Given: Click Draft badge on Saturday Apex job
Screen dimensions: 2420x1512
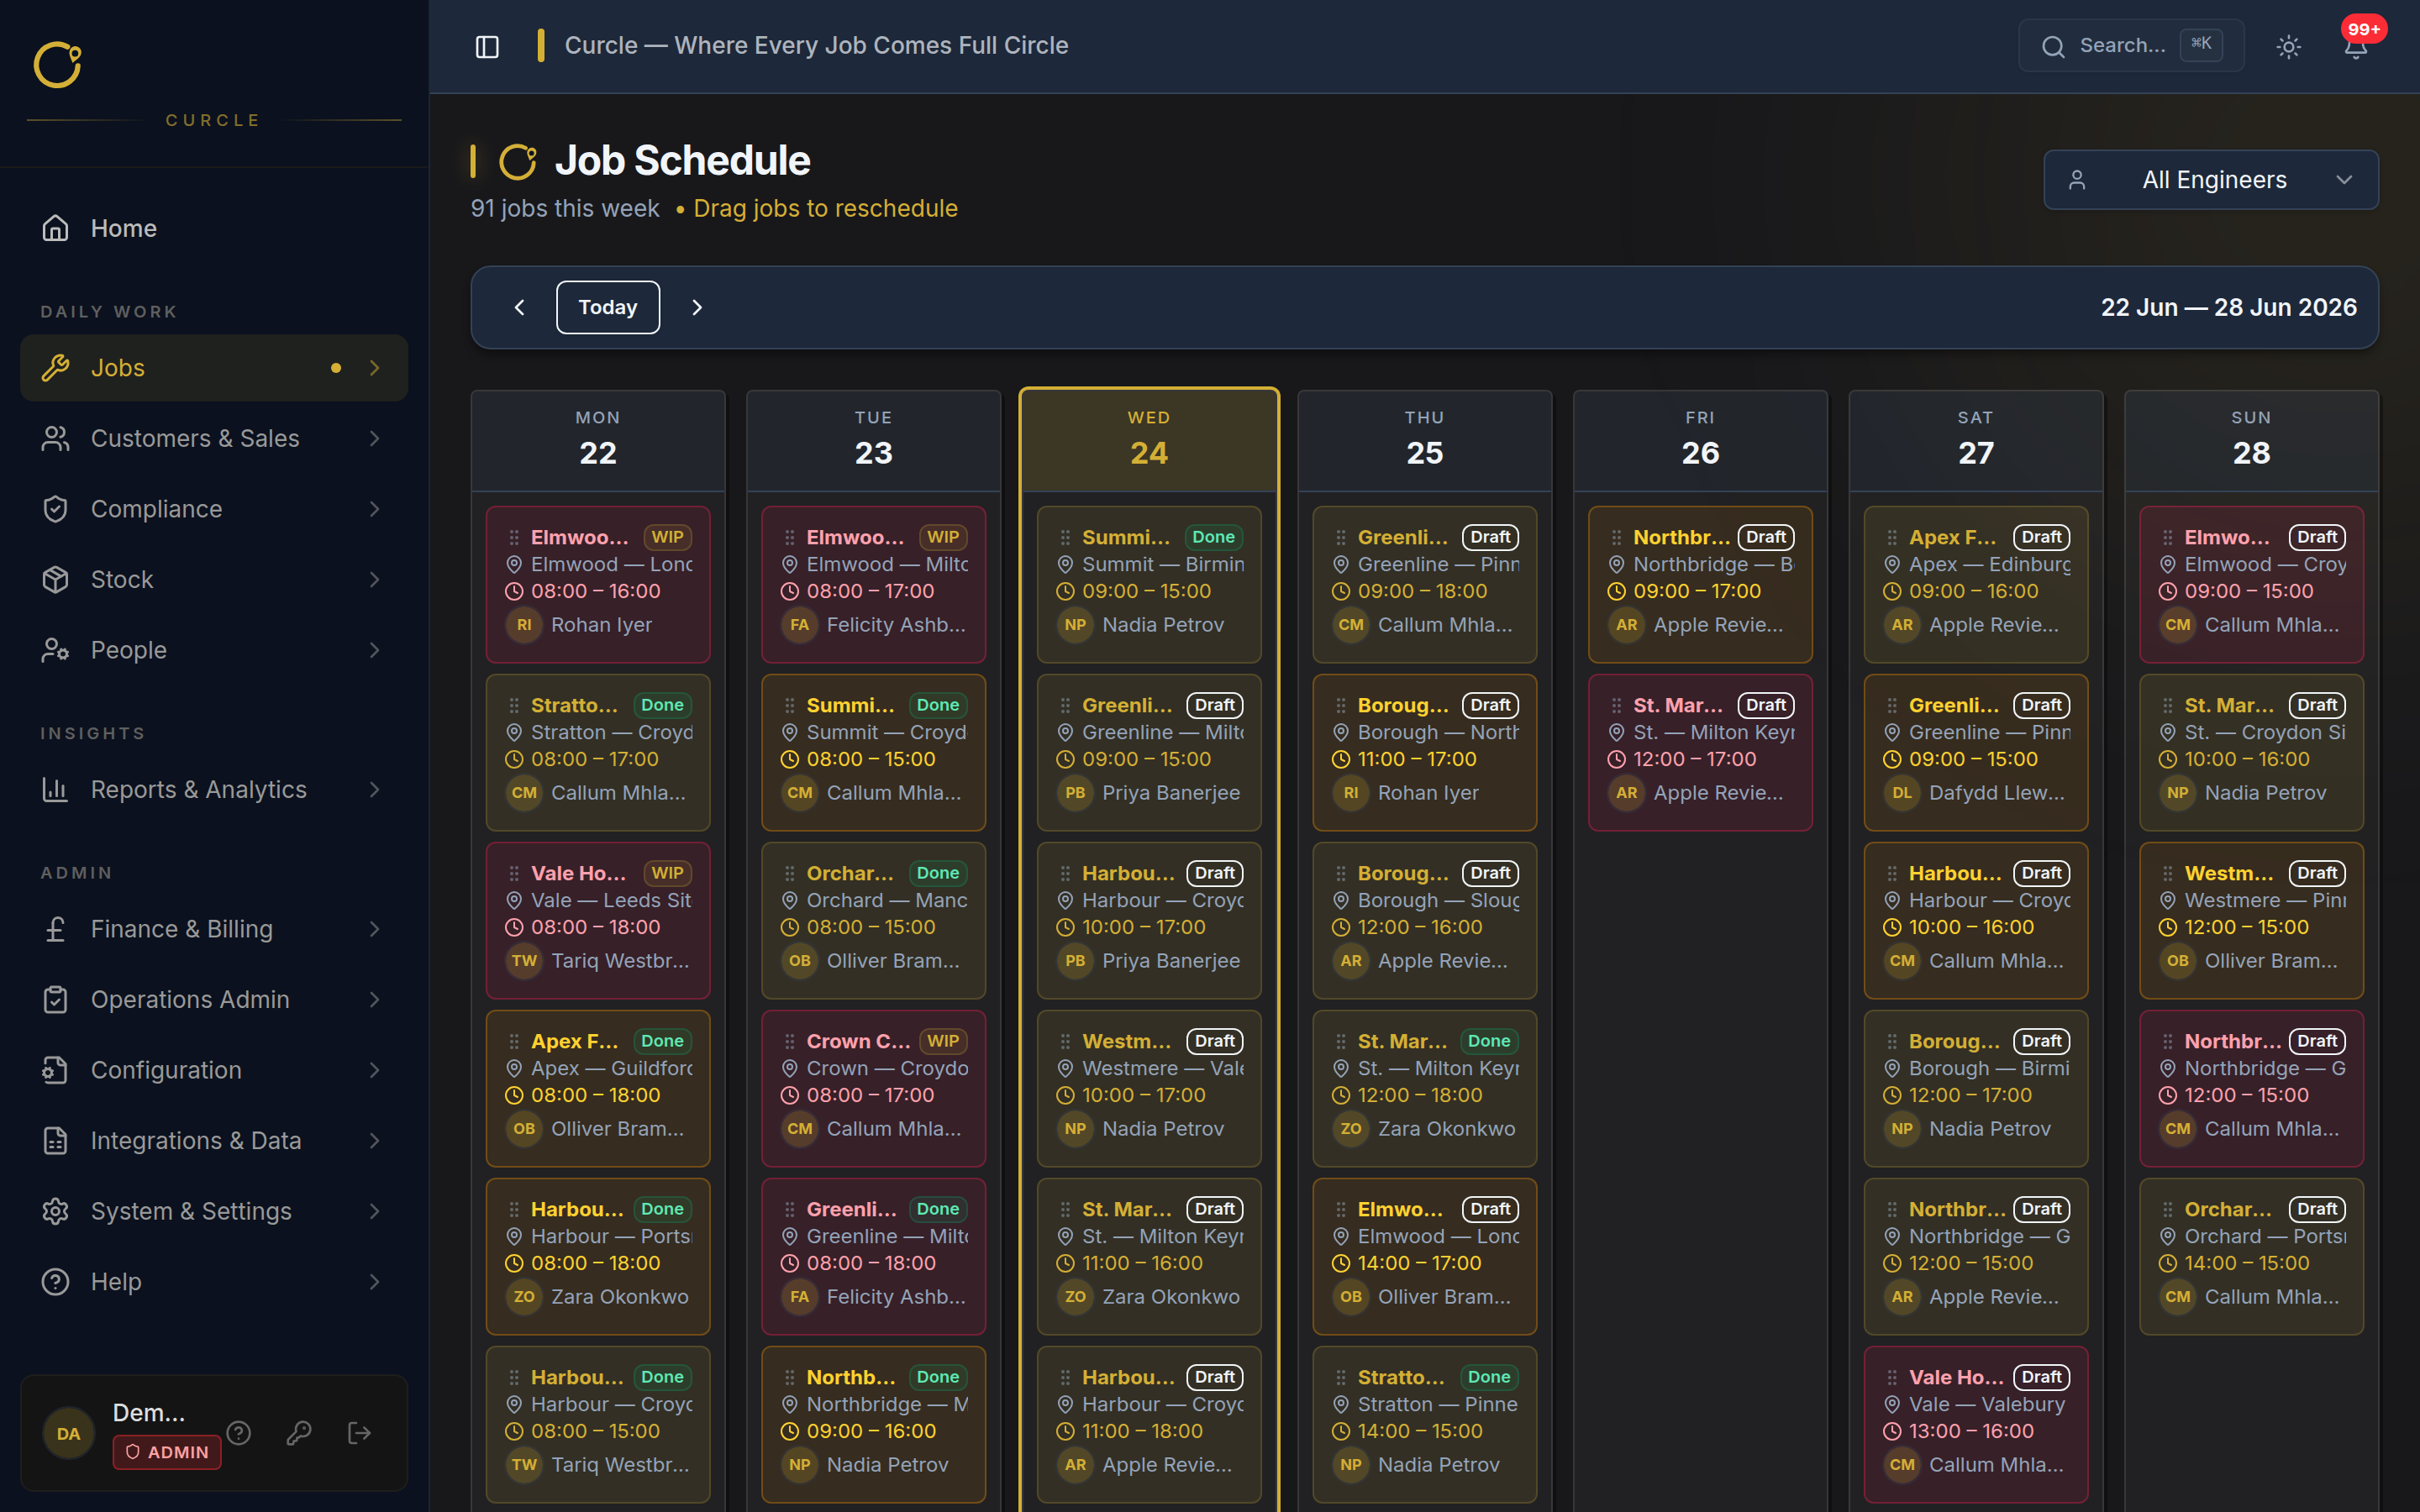Looking at the screenshot, I should tap(2041, 537).
